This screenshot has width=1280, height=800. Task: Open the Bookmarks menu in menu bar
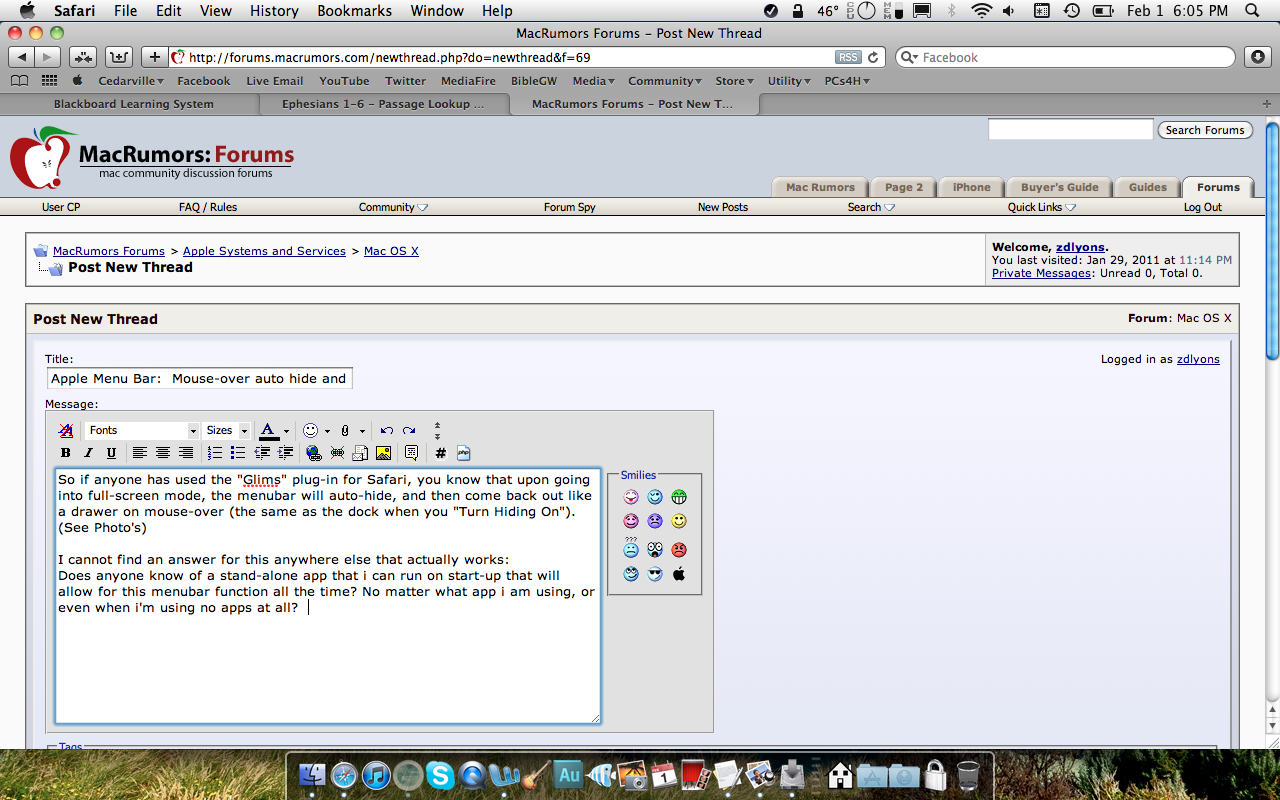(x=354, y=11)
